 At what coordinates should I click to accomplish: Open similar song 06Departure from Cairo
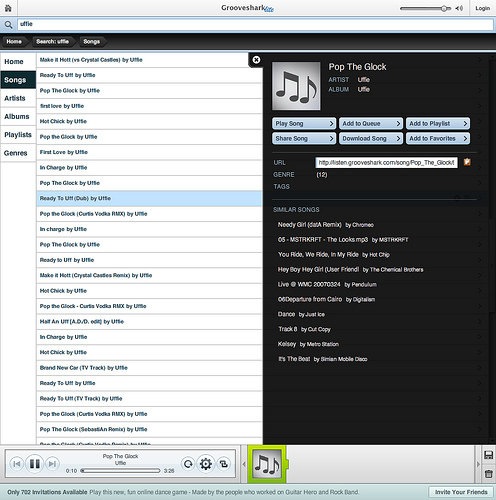click(x=326, y=299)
